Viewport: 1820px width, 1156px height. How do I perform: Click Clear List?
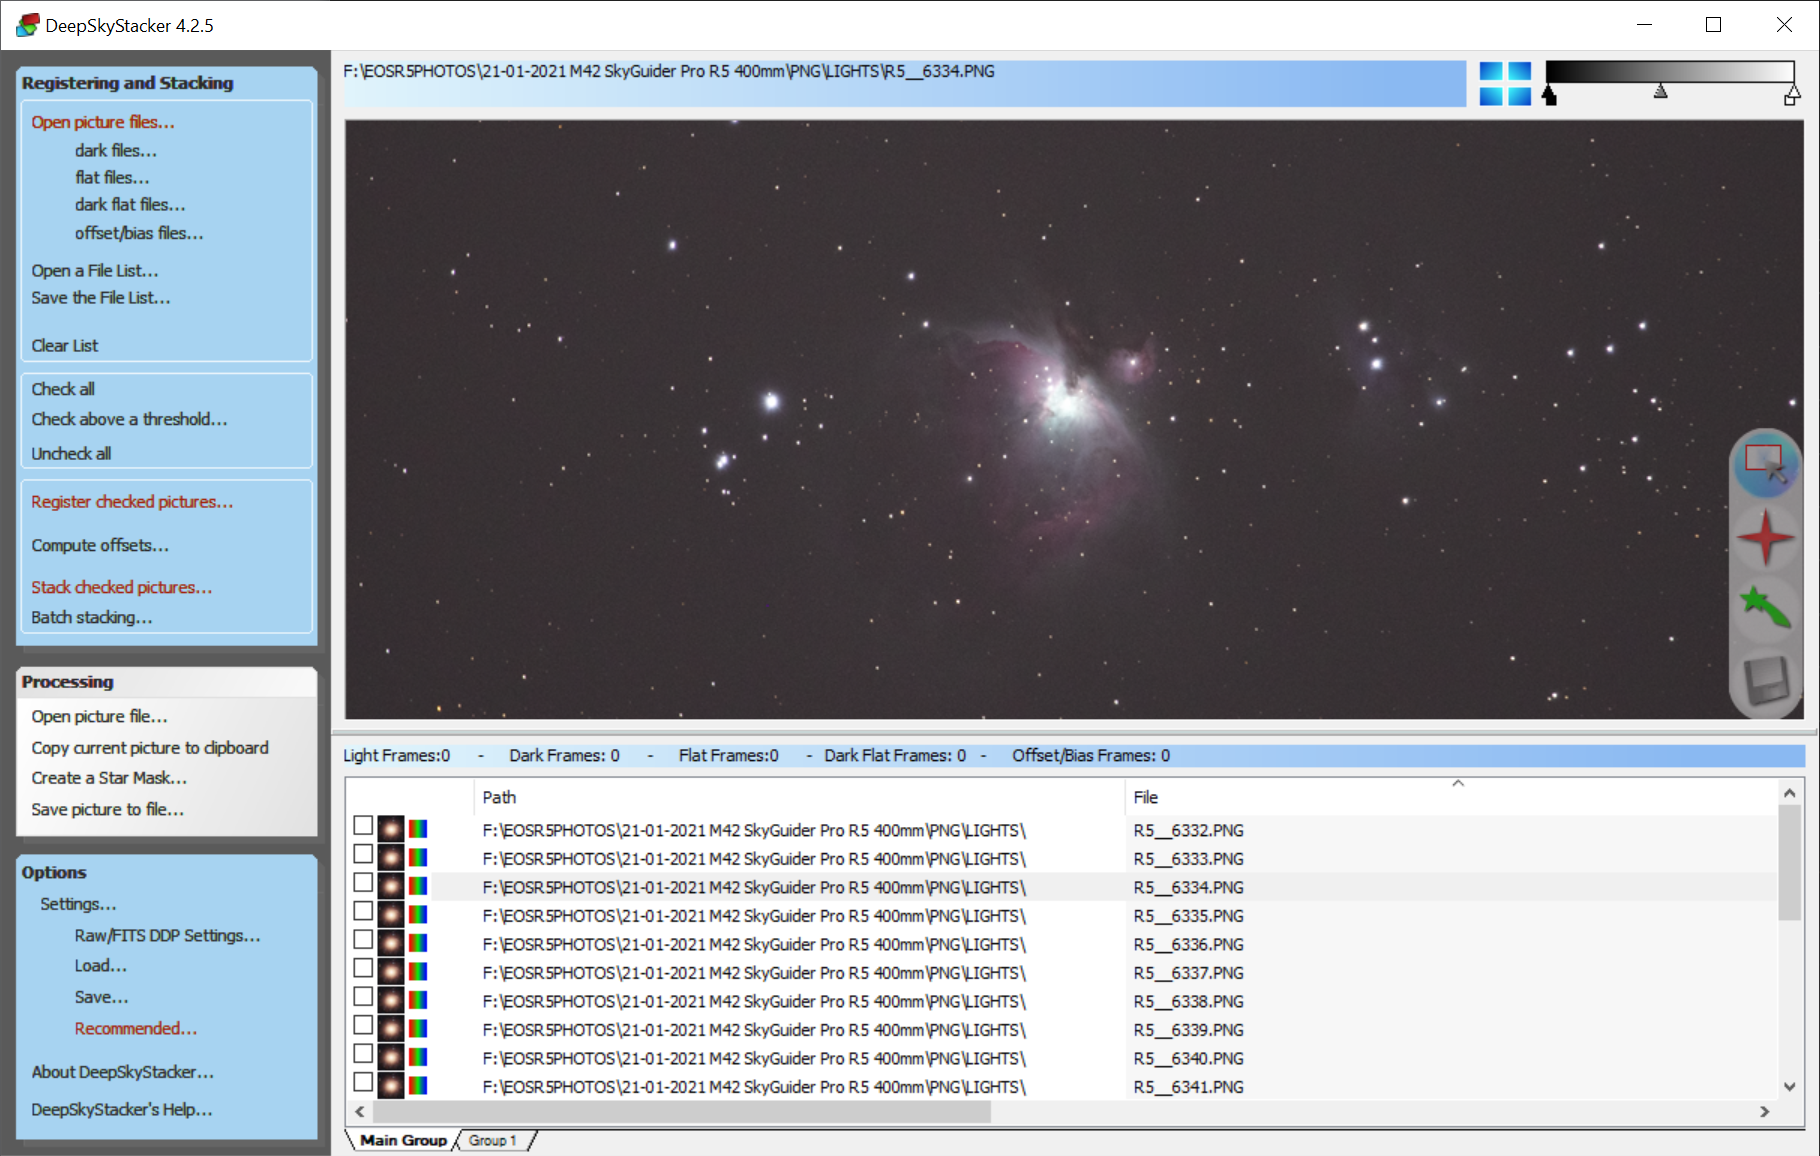[x=65, y=346]
